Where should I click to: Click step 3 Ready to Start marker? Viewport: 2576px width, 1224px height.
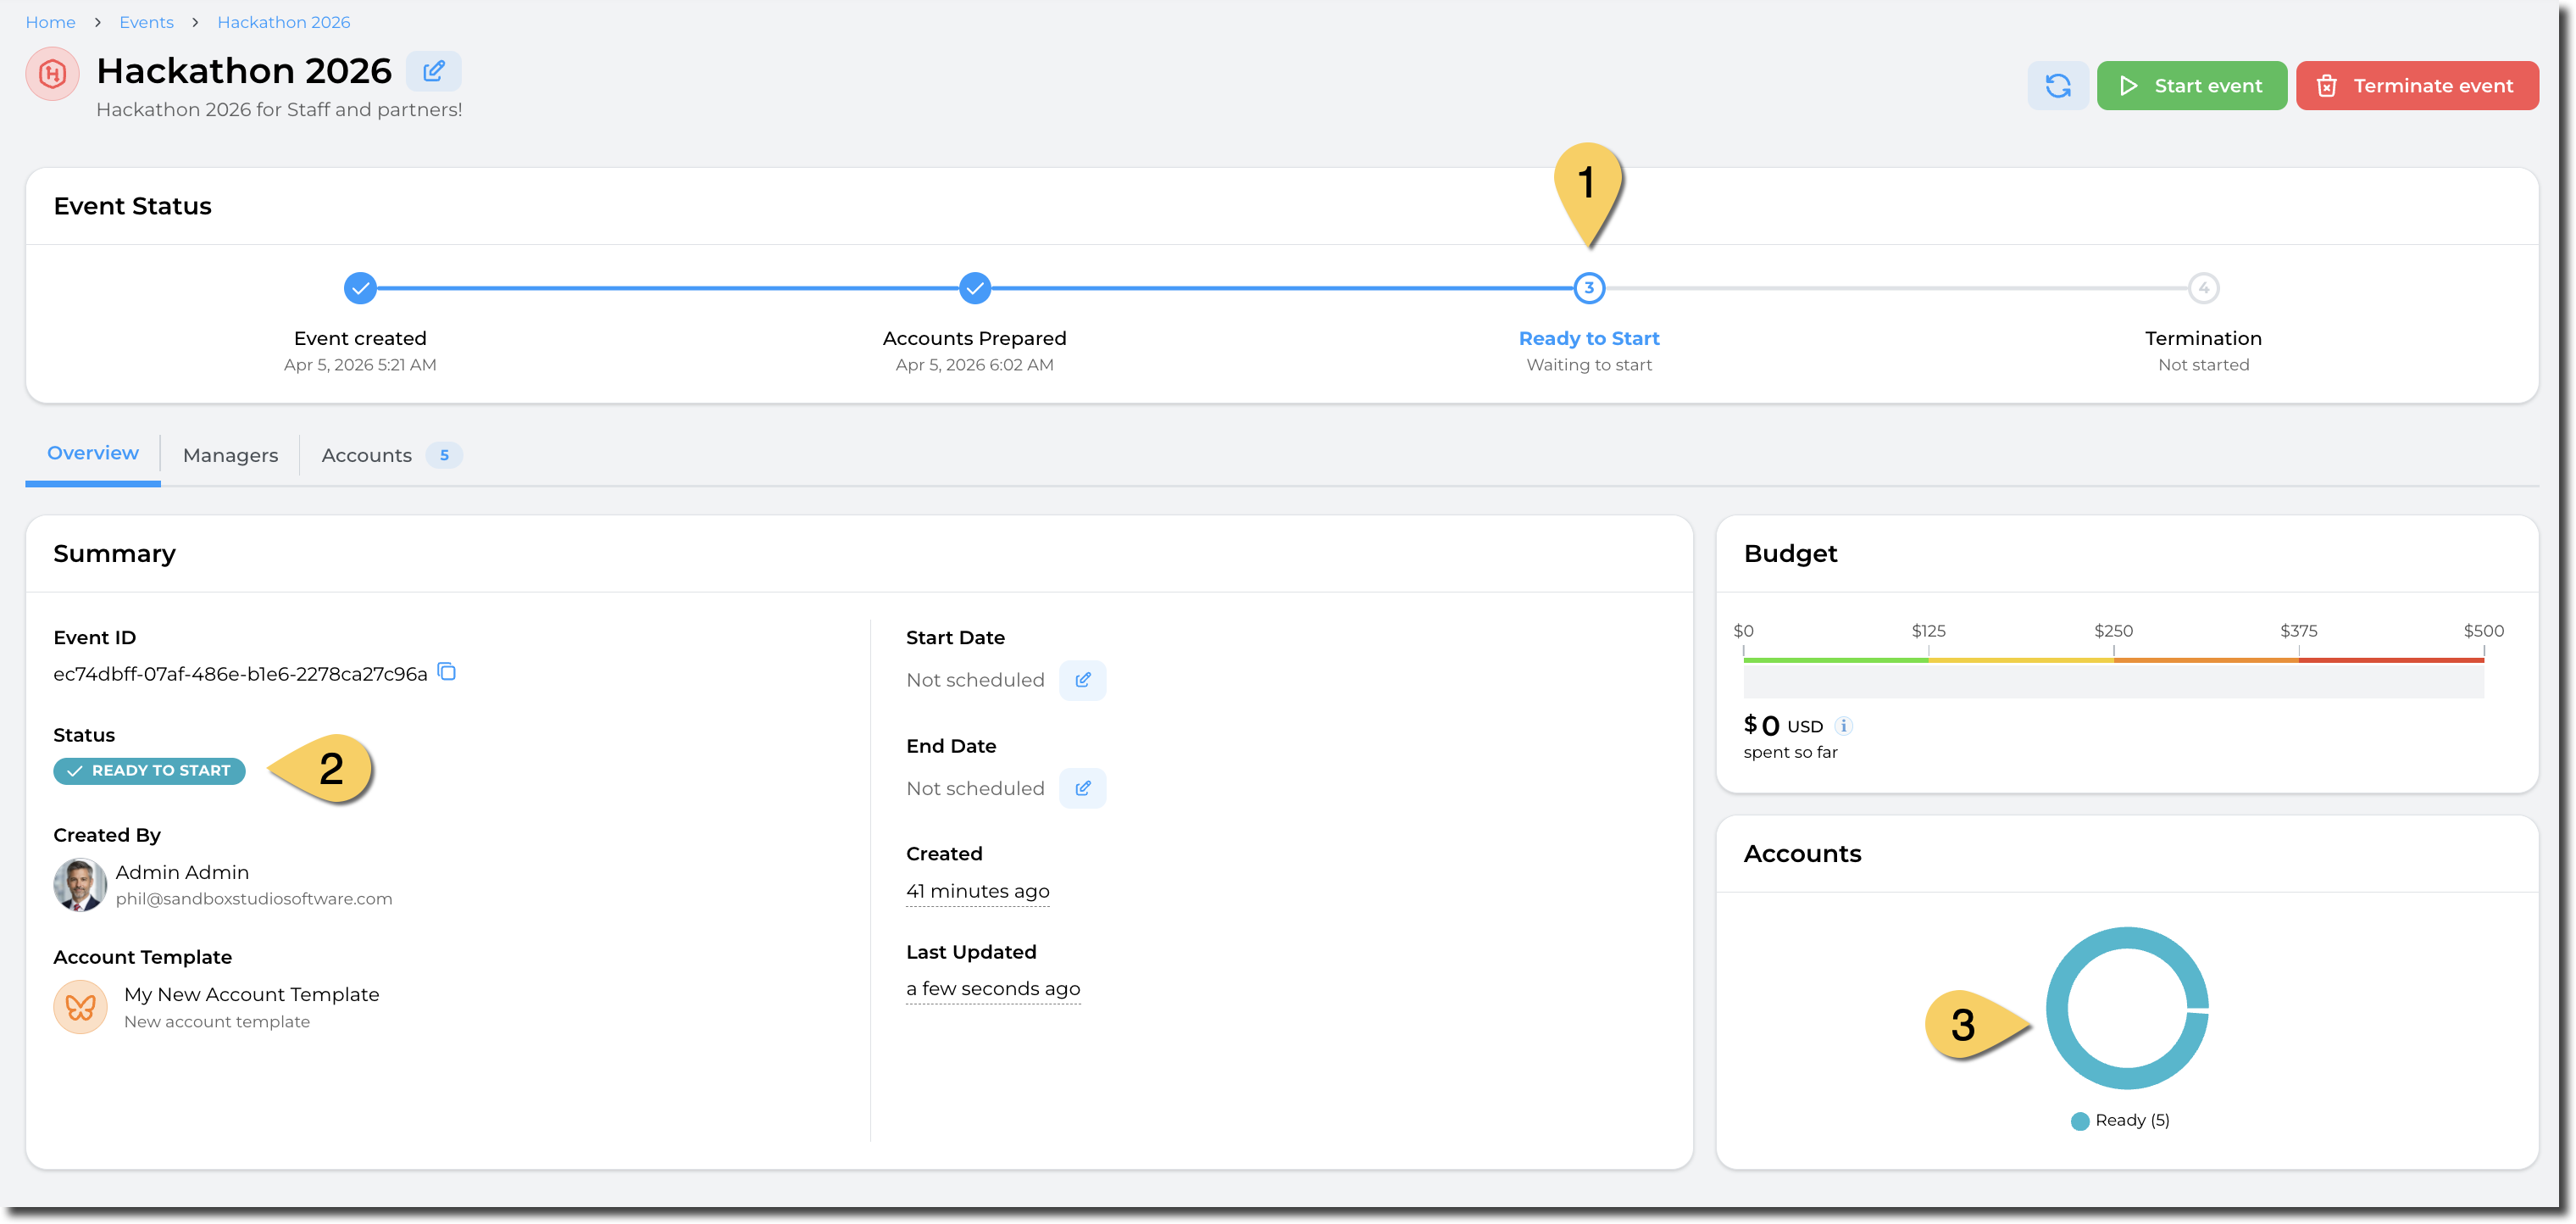tap(1589, 288)
